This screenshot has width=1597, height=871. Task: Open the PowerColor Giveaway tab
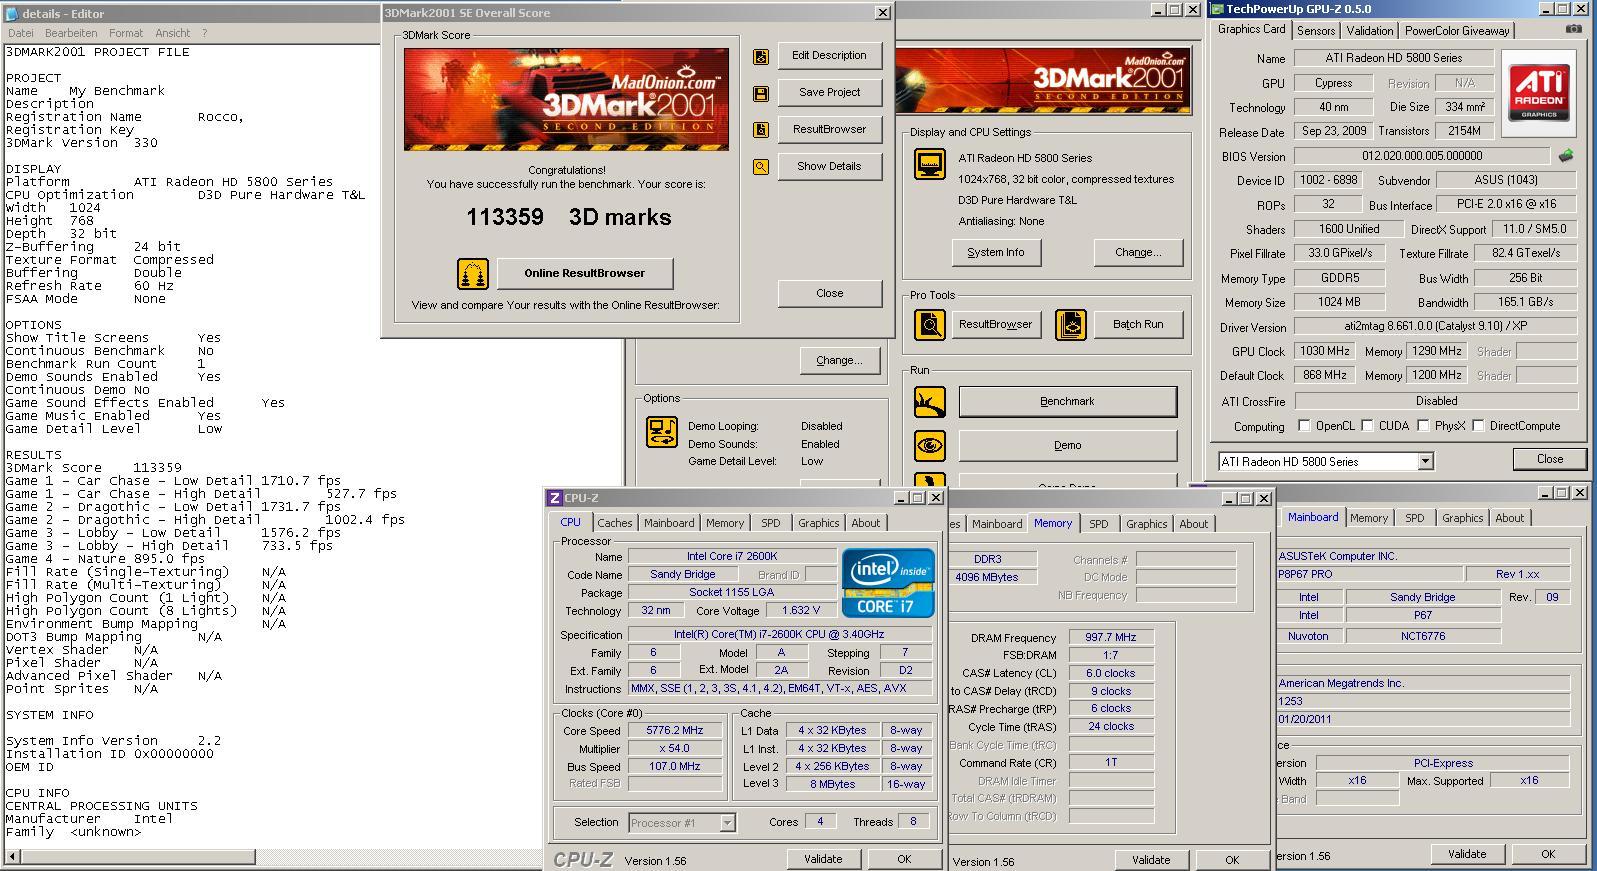[1457, 31]
